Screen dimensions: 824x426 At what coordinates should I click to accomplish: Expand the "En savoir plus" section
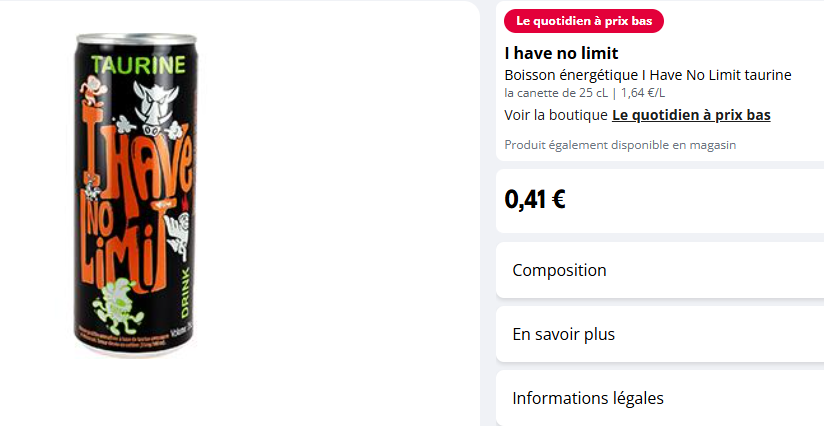[x=563, y=334]
